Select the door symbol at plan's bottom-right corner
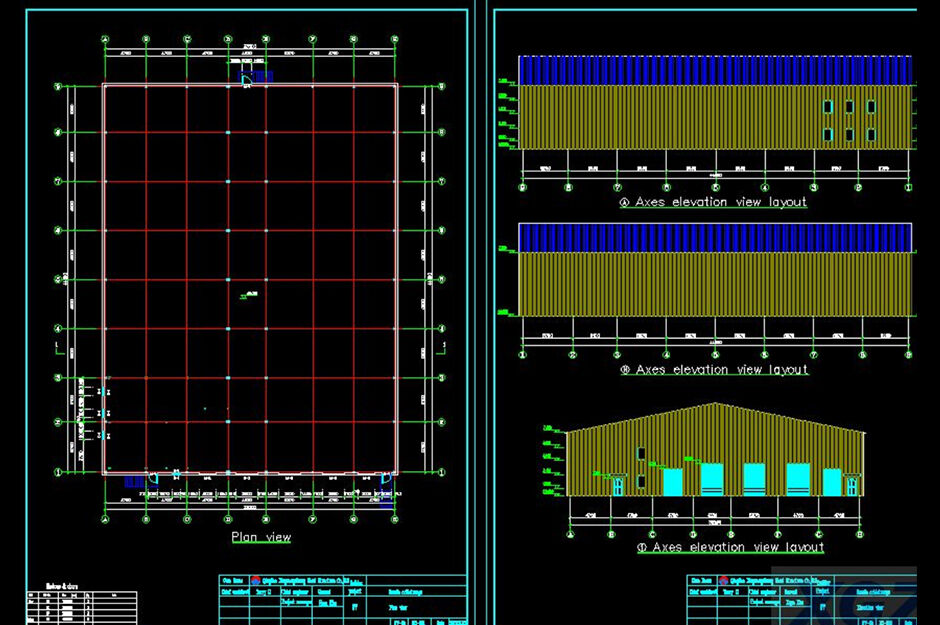 pos(386,478)
